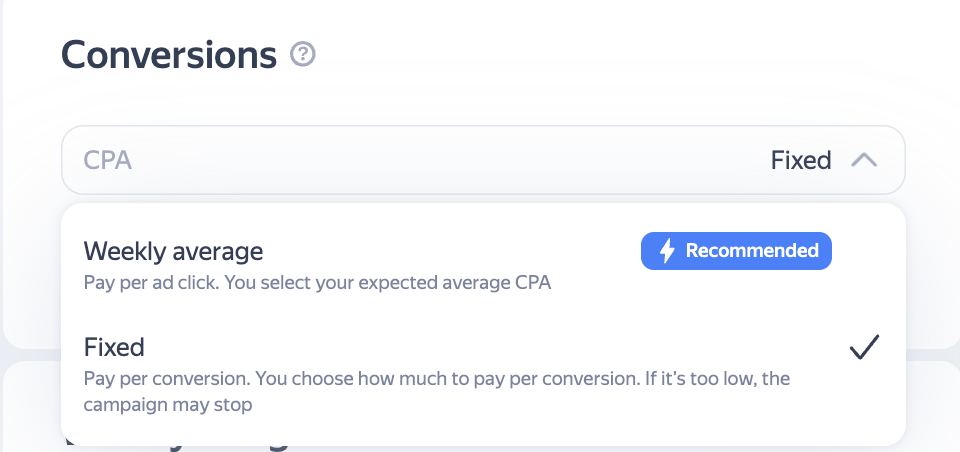The width and height of the screenshot is (960, 452).
Task: Click the CPA label in the dropdown field
Action: (108, 160)
